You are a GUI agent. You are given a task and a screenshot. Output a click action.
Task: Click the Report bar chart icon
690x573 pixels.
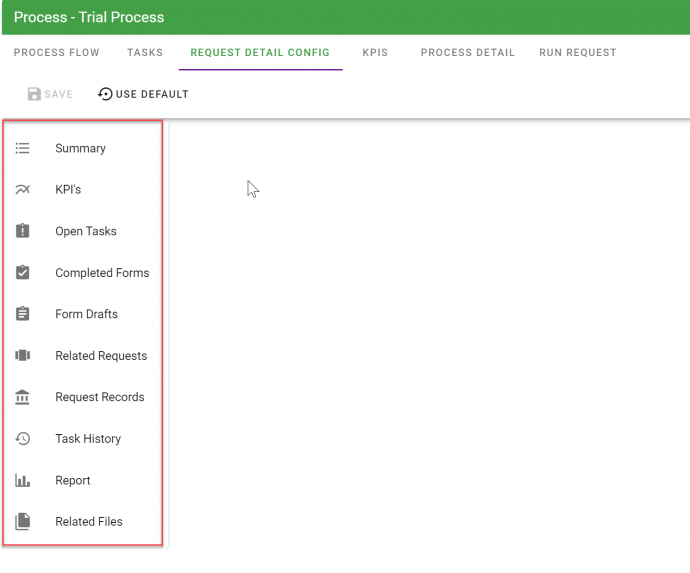[x=23, y=480]
